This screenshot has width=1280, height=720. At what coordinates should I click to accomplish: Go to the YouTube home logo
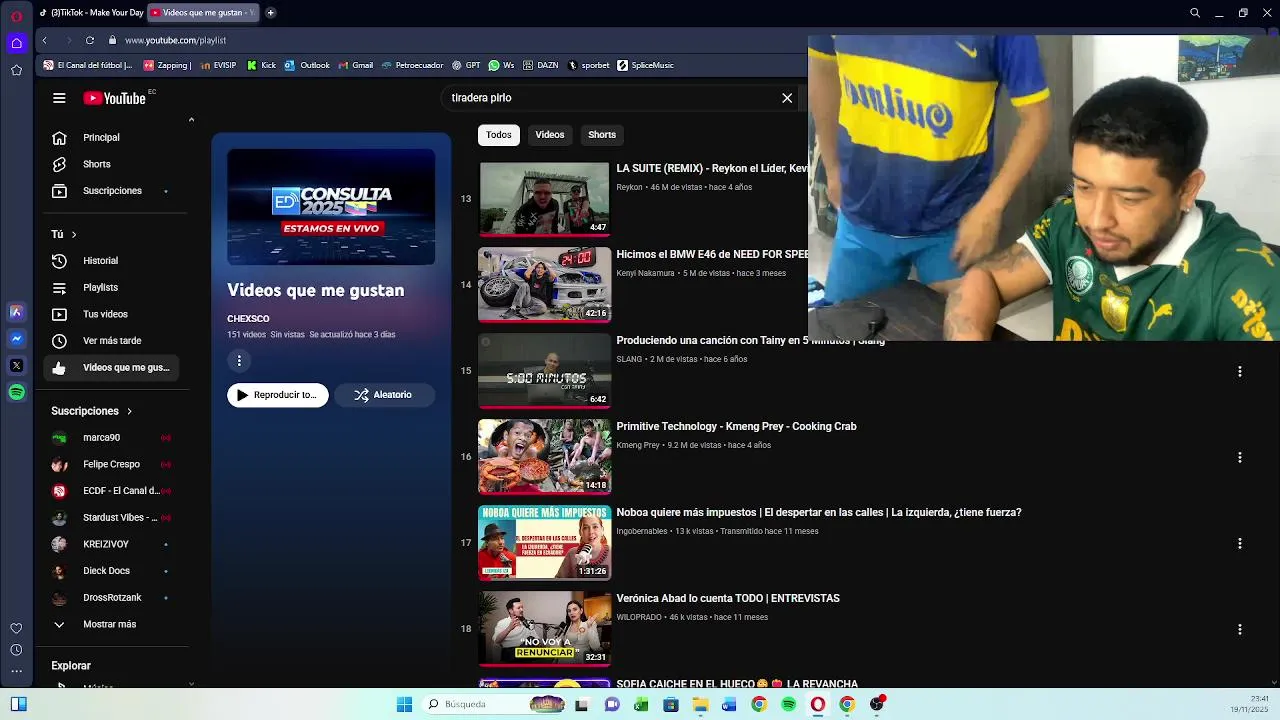tap(114, 98)
